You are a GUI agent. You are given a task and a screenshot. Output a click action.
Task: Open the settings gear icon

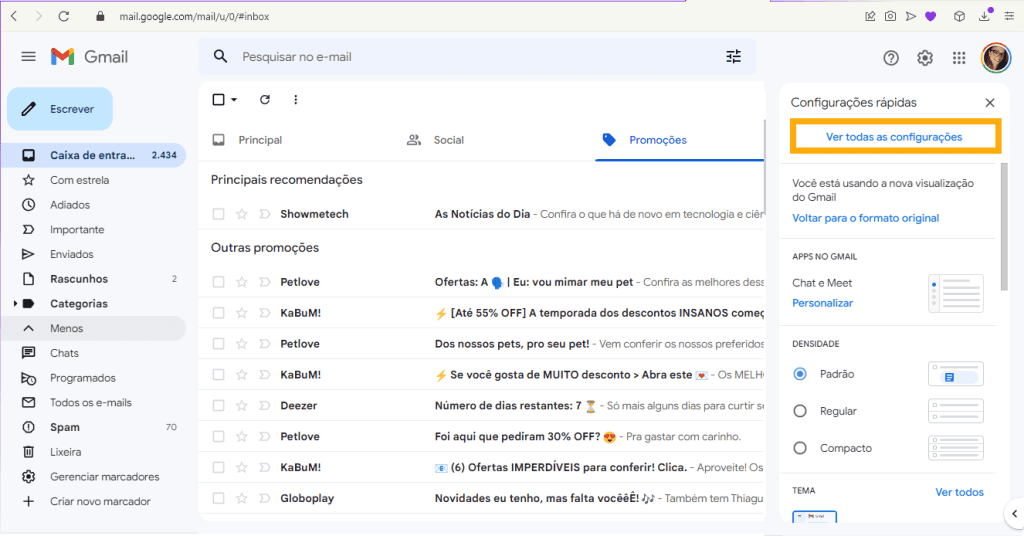point(925,58)
